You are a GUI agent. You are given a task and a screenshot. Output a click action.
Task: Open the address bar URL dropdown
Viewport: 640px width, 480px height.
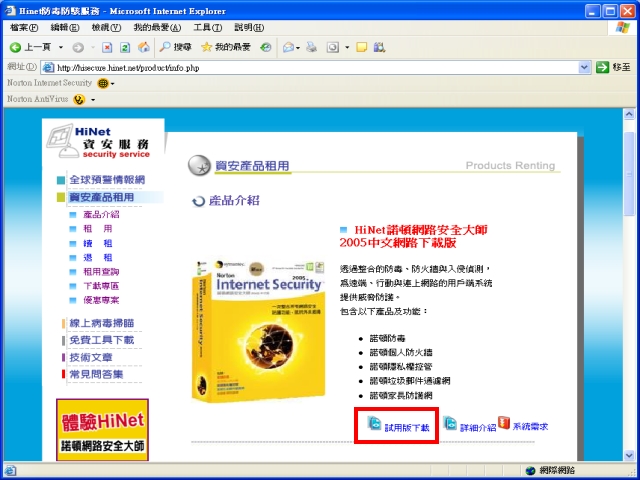pos(584,67)
